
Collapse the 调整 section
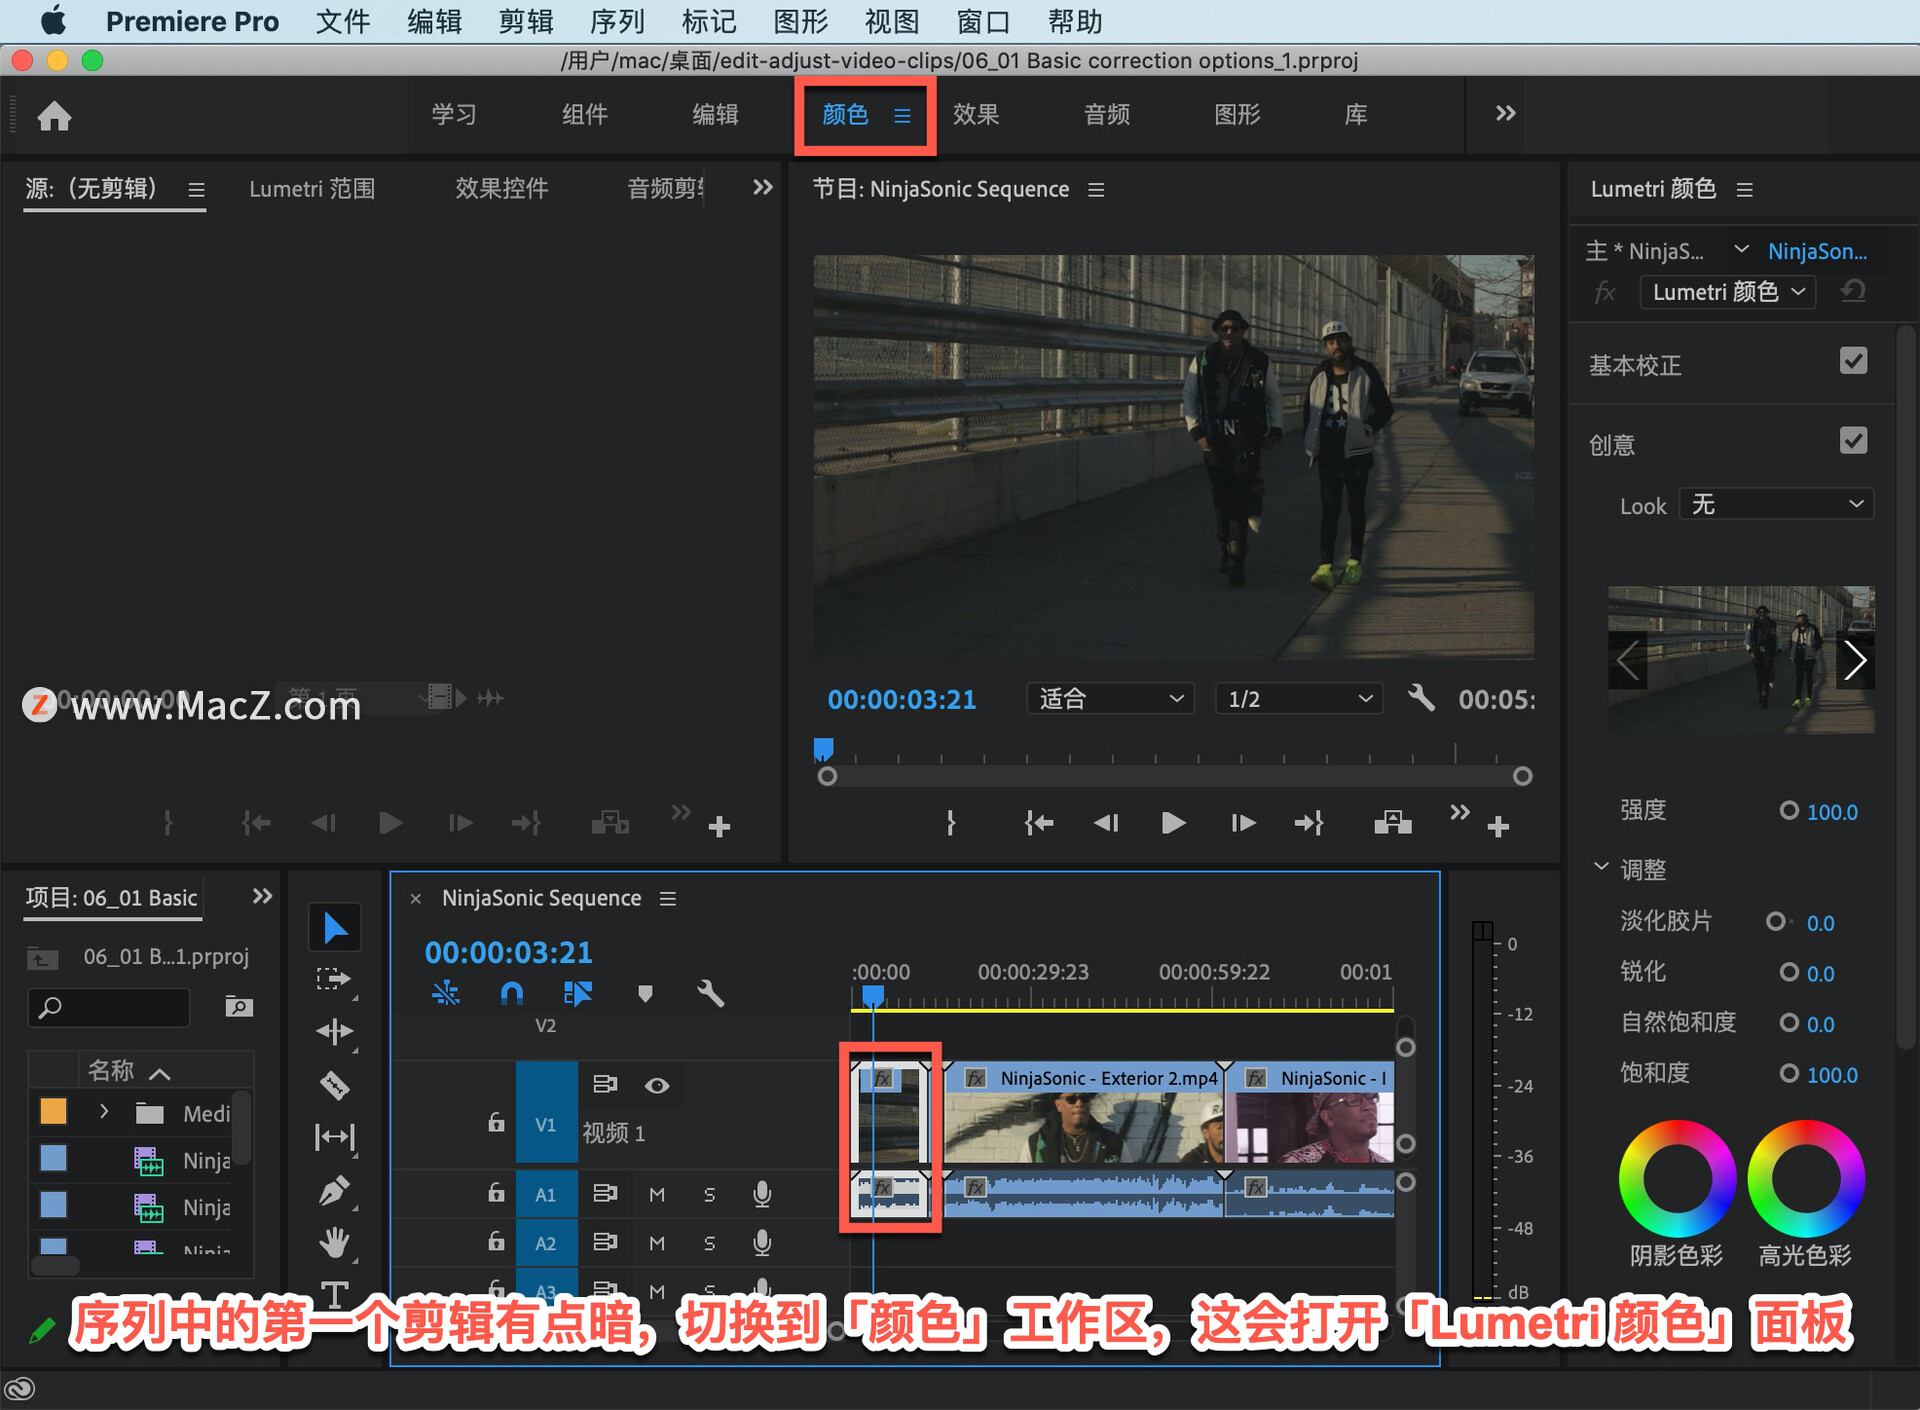[1601, 868]
